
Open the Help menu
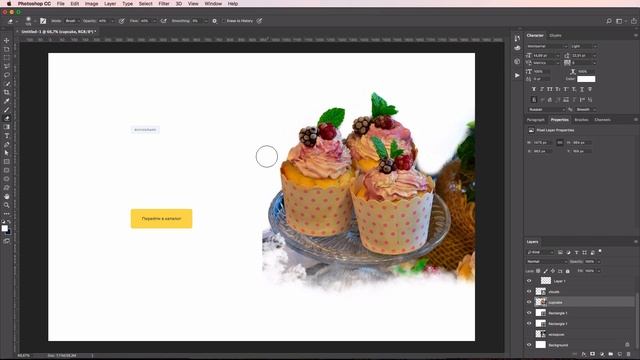coord(233,4)
